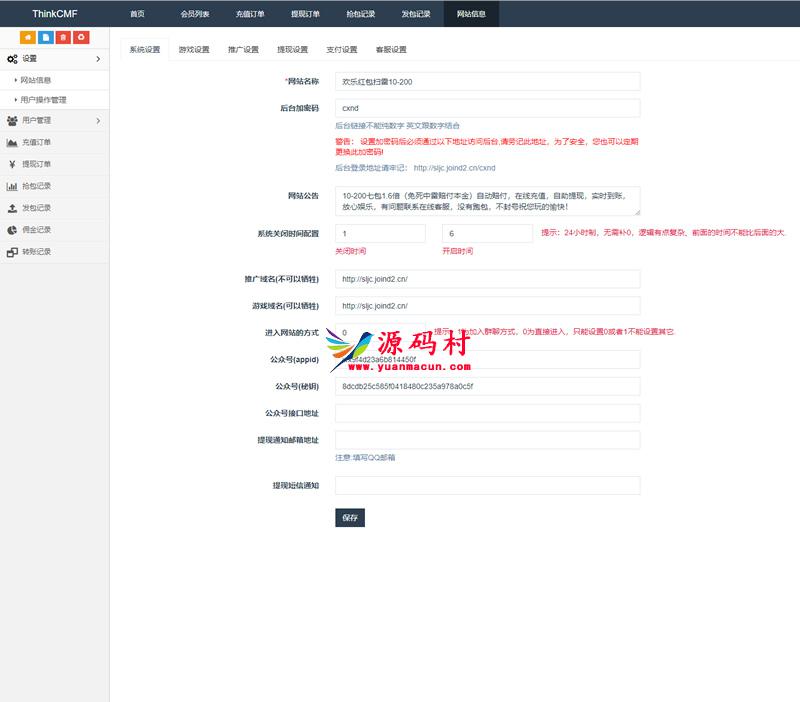Expand the 用户管理 sidebar section
Screen dimensions: 800x702
54,121
